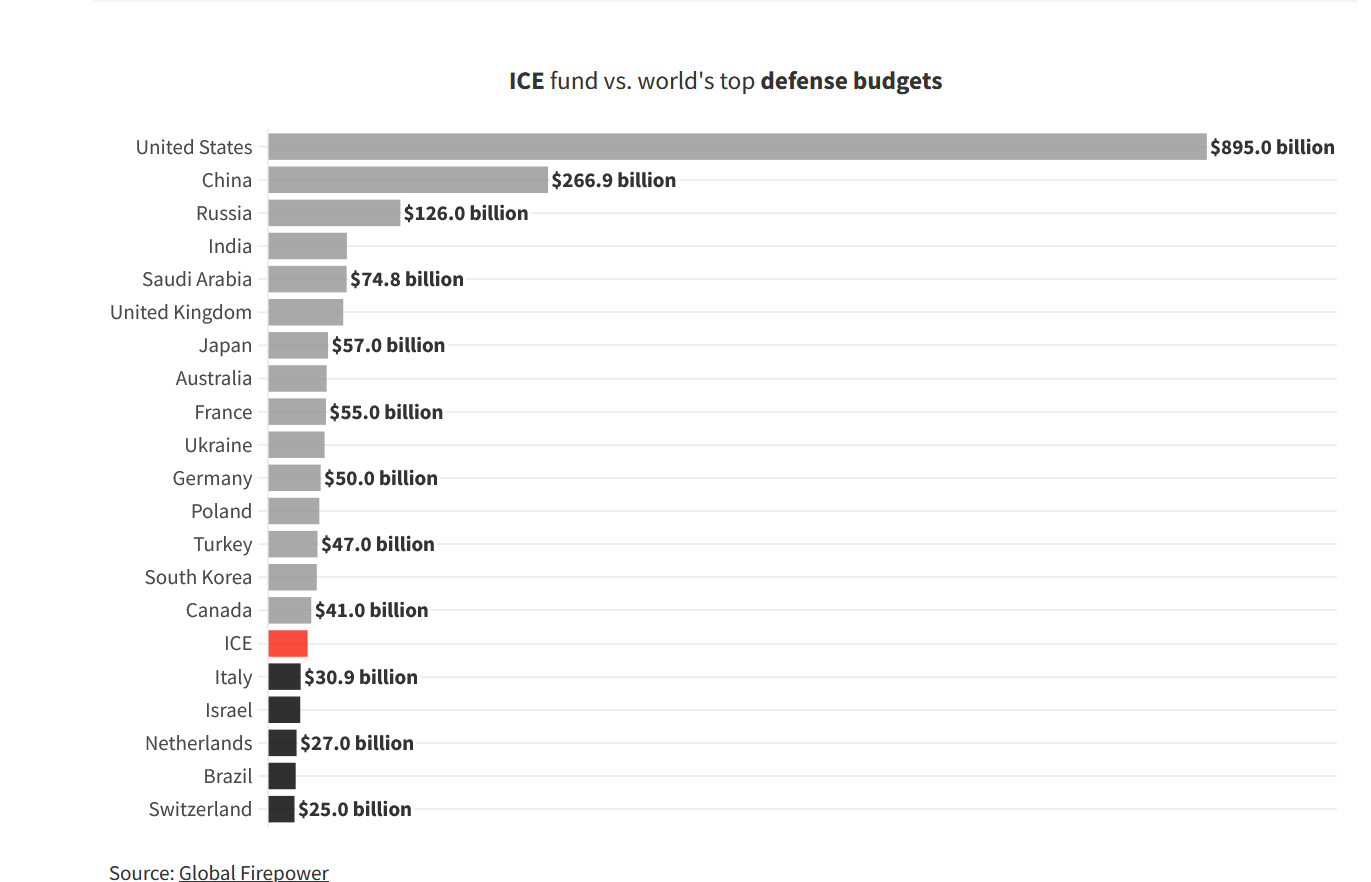Click the "France" axis label
1371x882 pixels.
click(x=224, y=412)
